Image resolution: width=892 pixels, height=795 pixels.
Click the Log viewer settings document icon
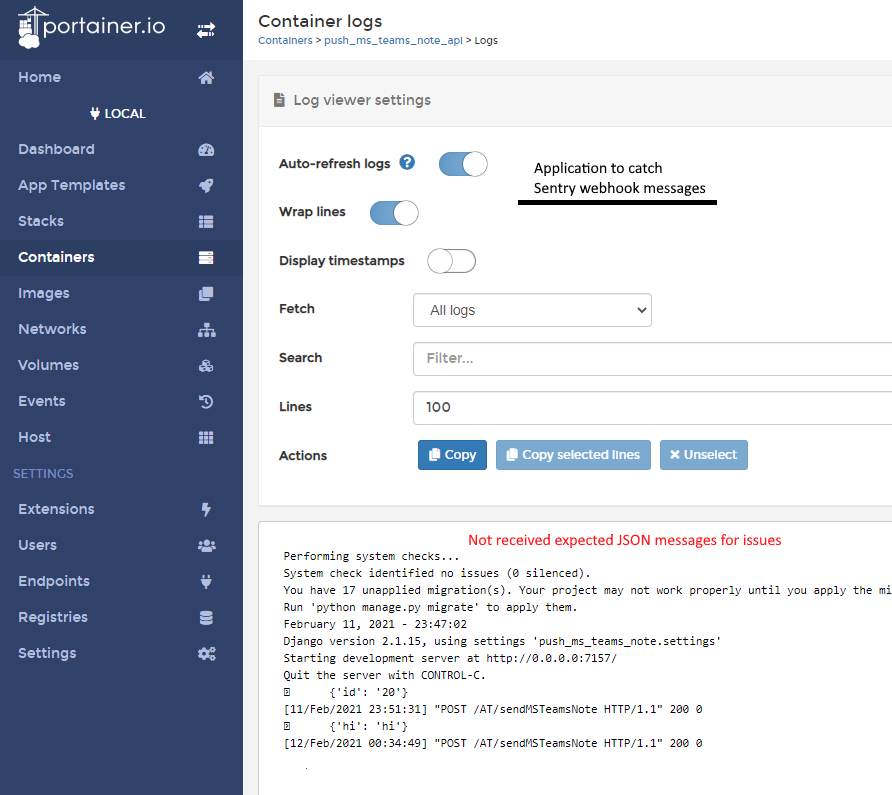(x=279, y=100)
